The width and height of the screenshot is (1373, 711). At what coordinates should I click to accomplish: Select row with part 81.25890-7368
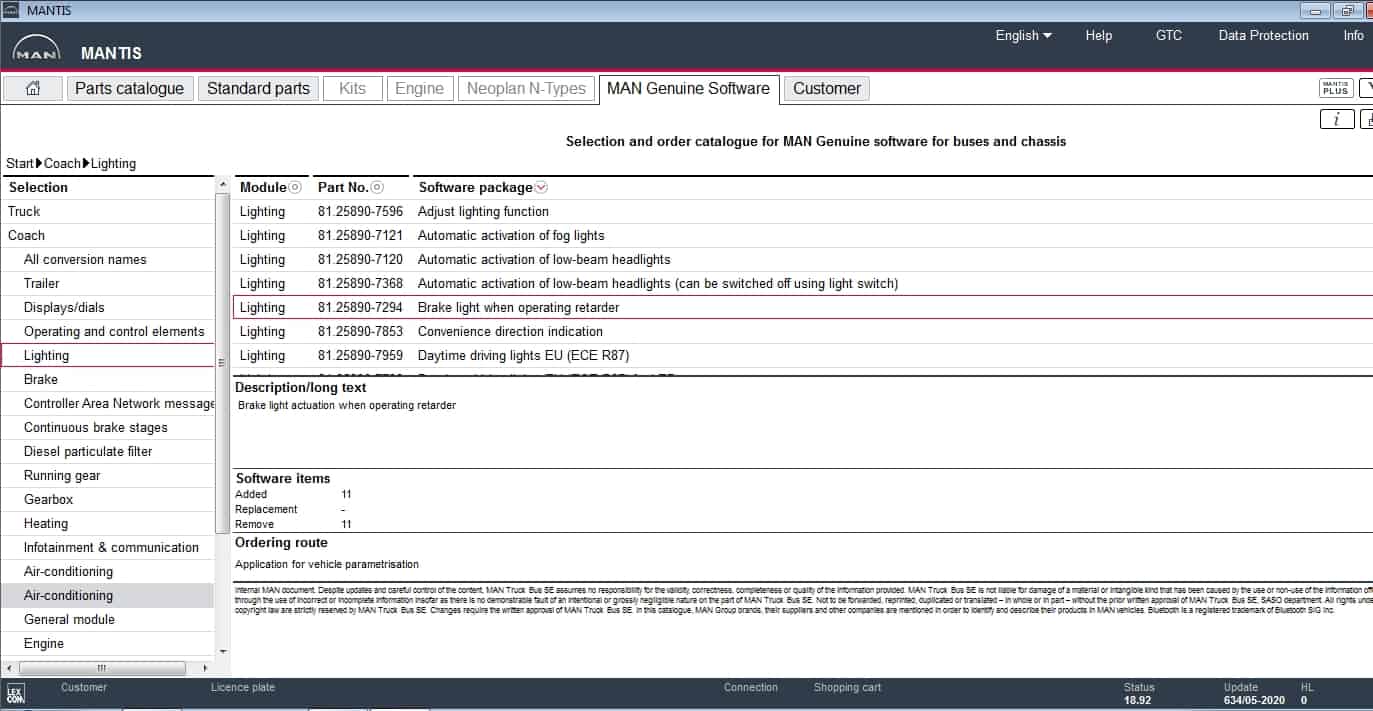click(x=802, y=283)
